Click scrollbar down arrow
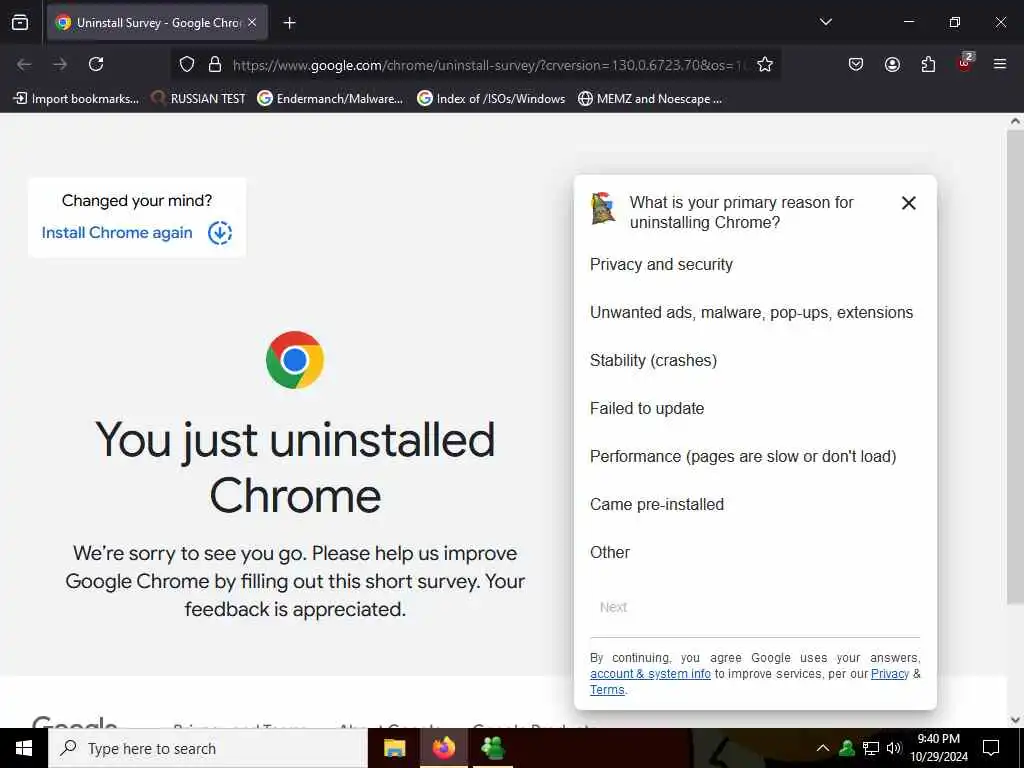This screenshot has height=768, width=1024. pyautogui.click(x=1015, y=720)
